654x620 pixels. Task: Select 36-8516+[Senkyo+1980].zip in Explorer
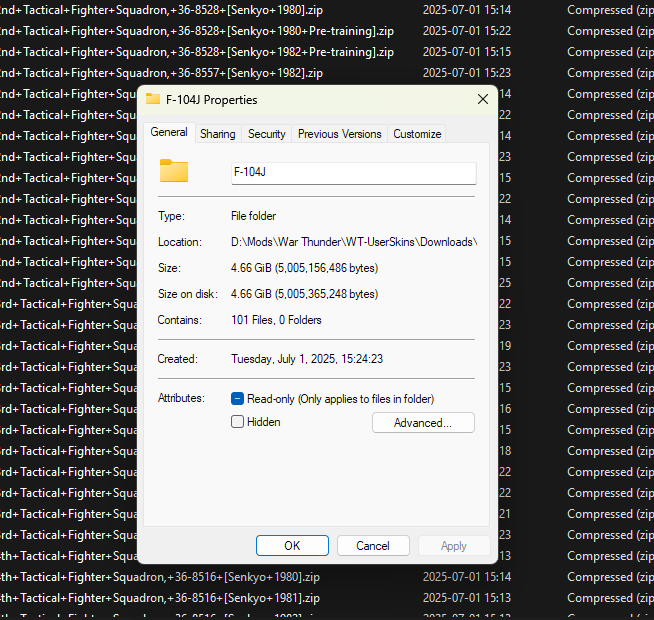pyautogui.click(x=160, y=577)
